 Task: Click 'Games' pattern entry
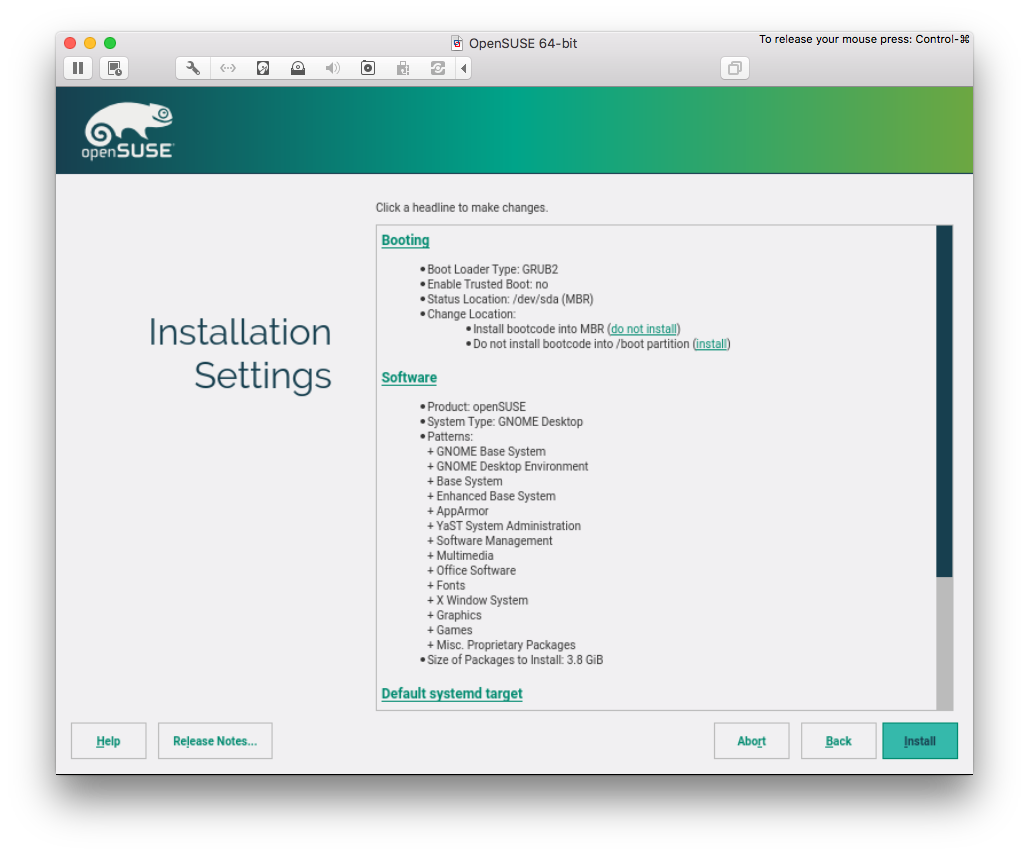tap(454, 630)
